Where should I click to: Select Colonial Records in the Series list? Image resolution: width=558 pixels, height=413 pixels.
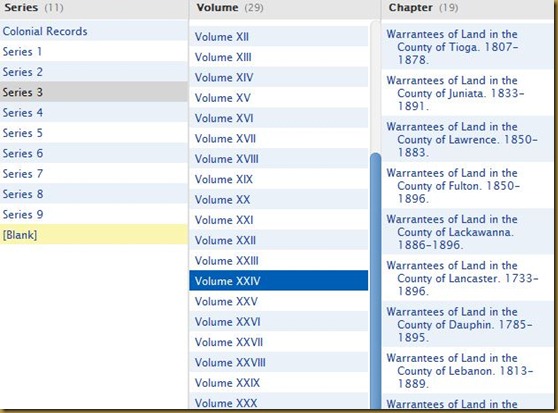coord(94,31)
